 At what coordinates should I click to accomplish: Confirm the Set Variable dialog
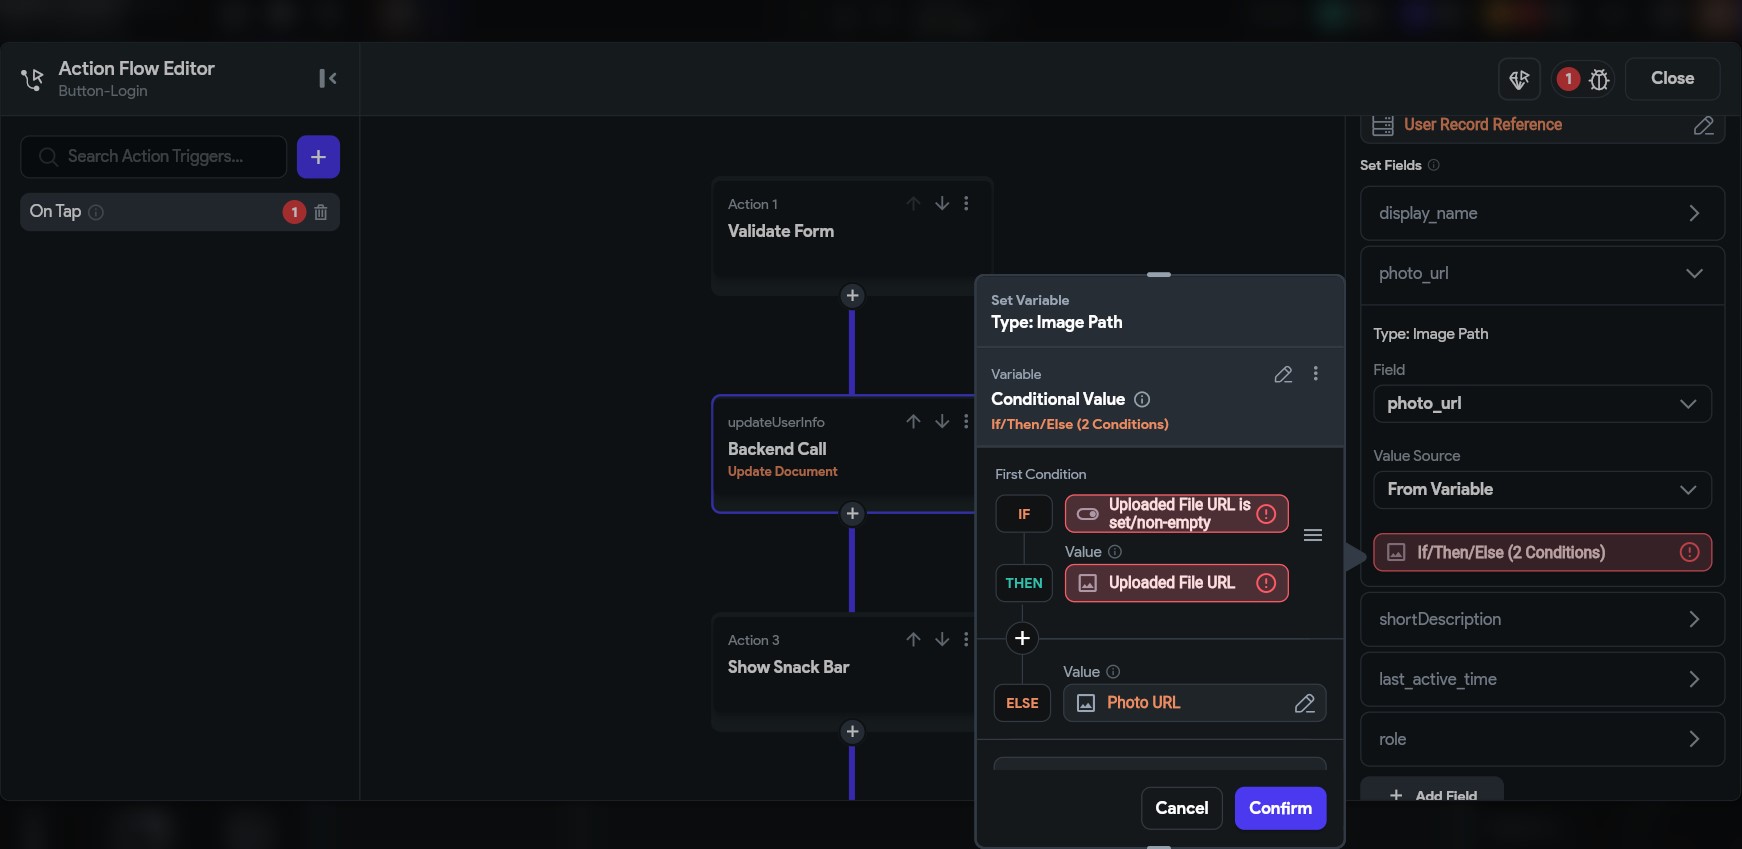click(x=1280, y=809)
